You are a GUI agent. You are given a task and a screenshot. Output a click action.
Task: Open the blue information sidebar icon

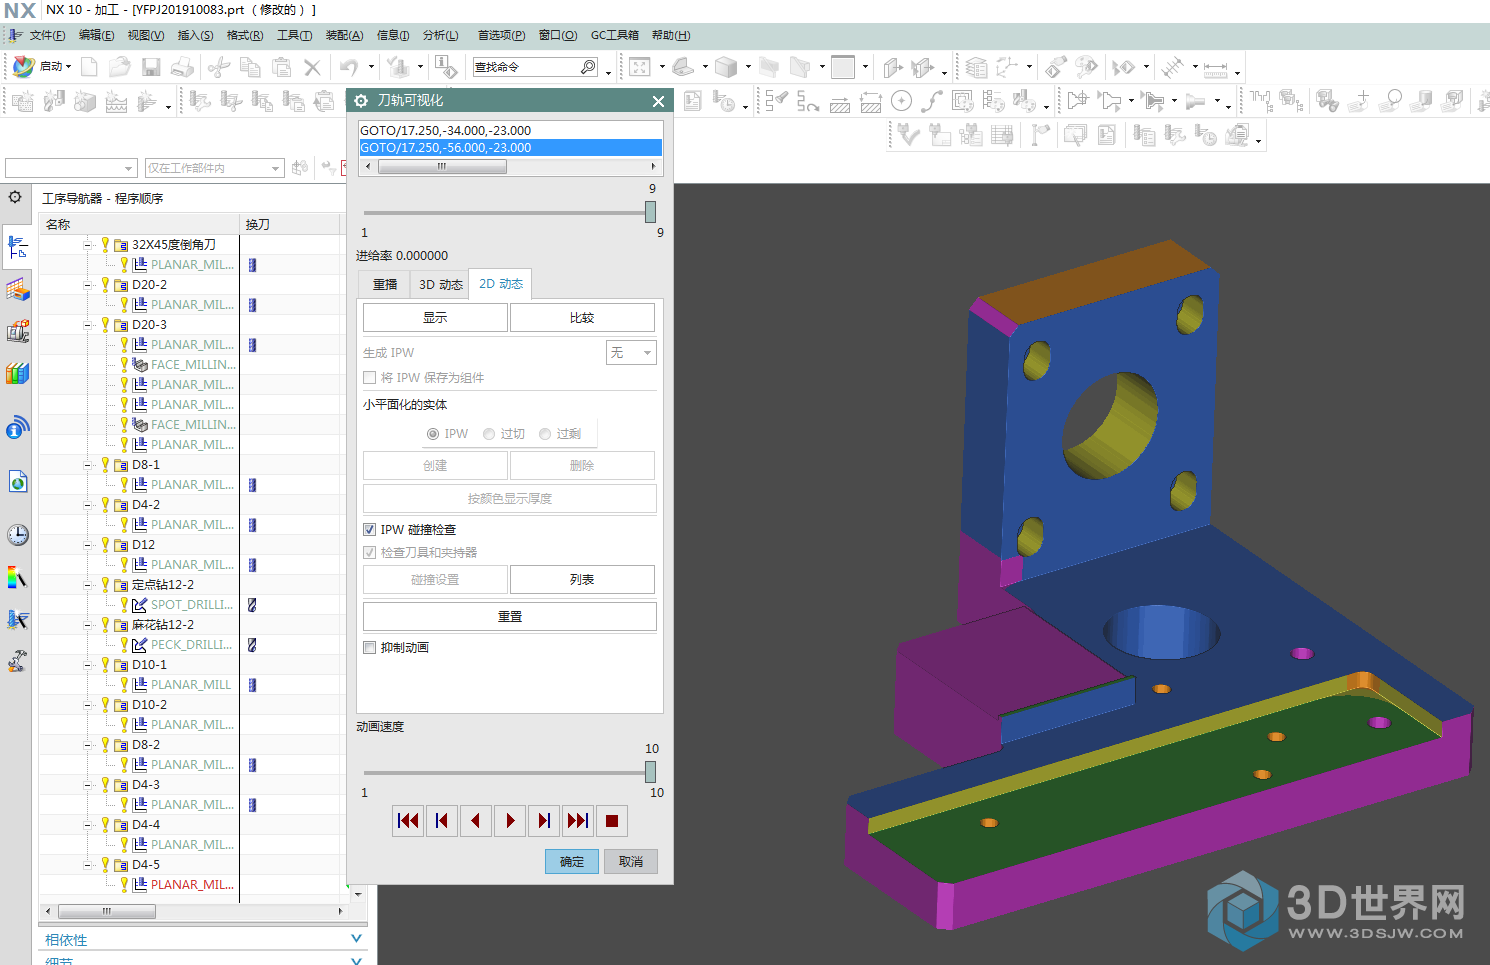(x=17, y=429)
